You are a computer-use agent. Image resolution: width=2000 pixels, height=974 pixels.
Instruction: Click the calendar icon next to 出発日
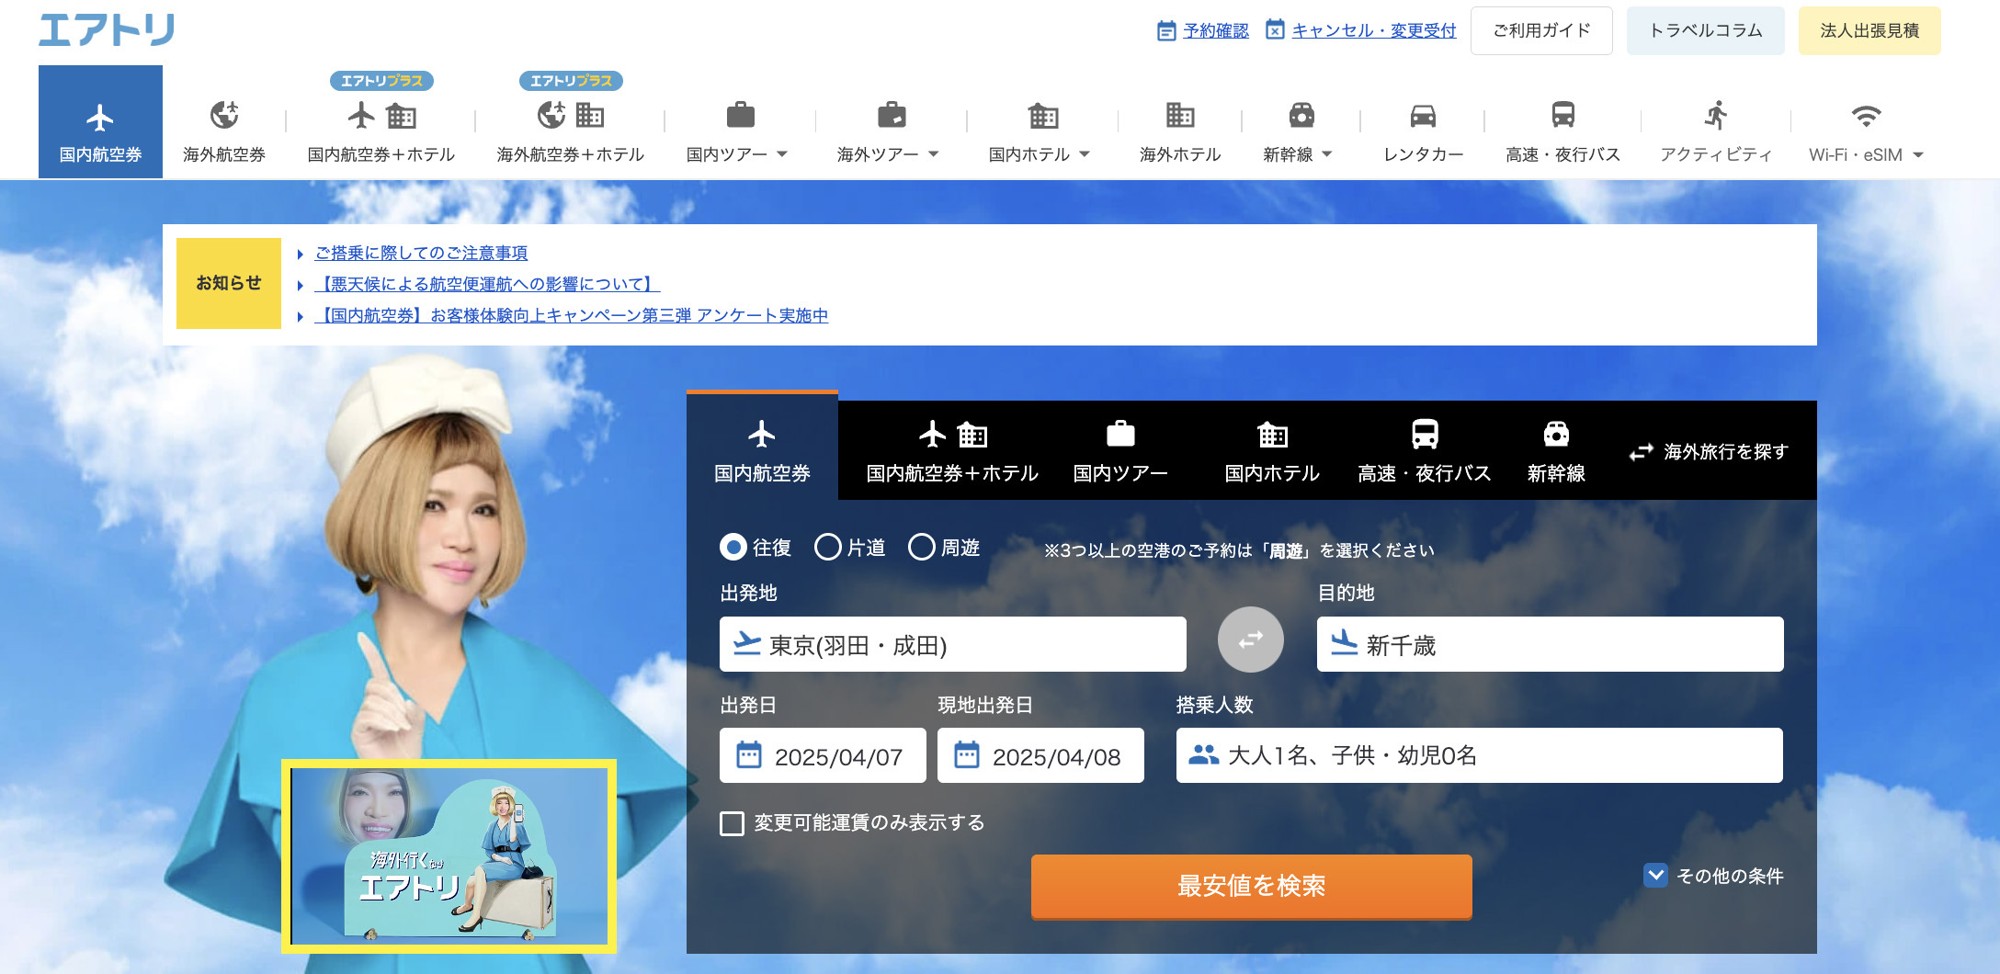coord(751,755)
